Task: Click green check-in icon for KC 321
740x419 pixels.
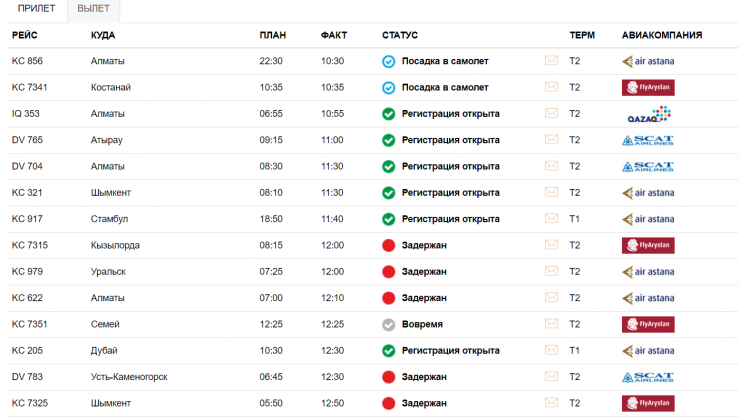Action: 389,193
